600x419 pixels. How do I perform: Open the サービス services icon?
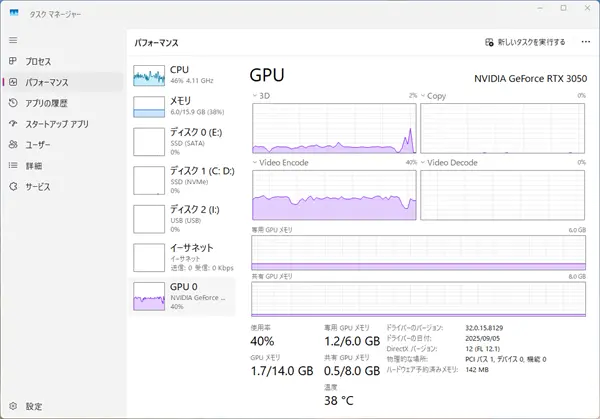(13, 186)
